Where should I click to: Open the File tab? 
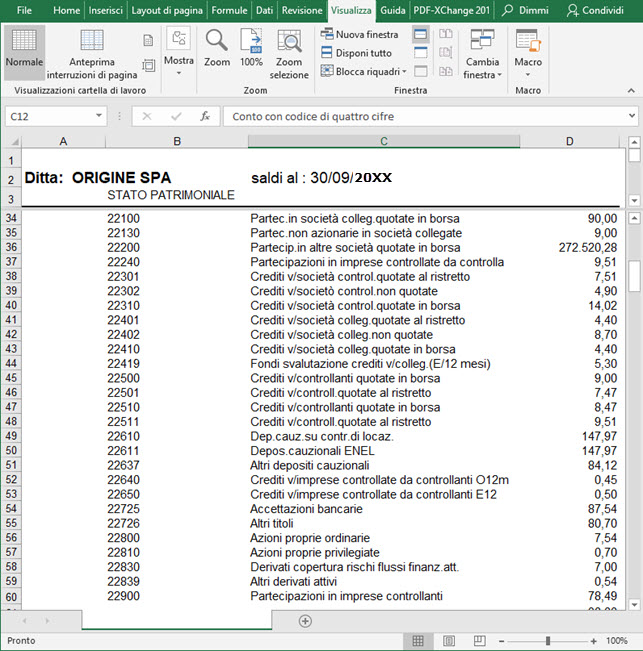click(24, 10)
